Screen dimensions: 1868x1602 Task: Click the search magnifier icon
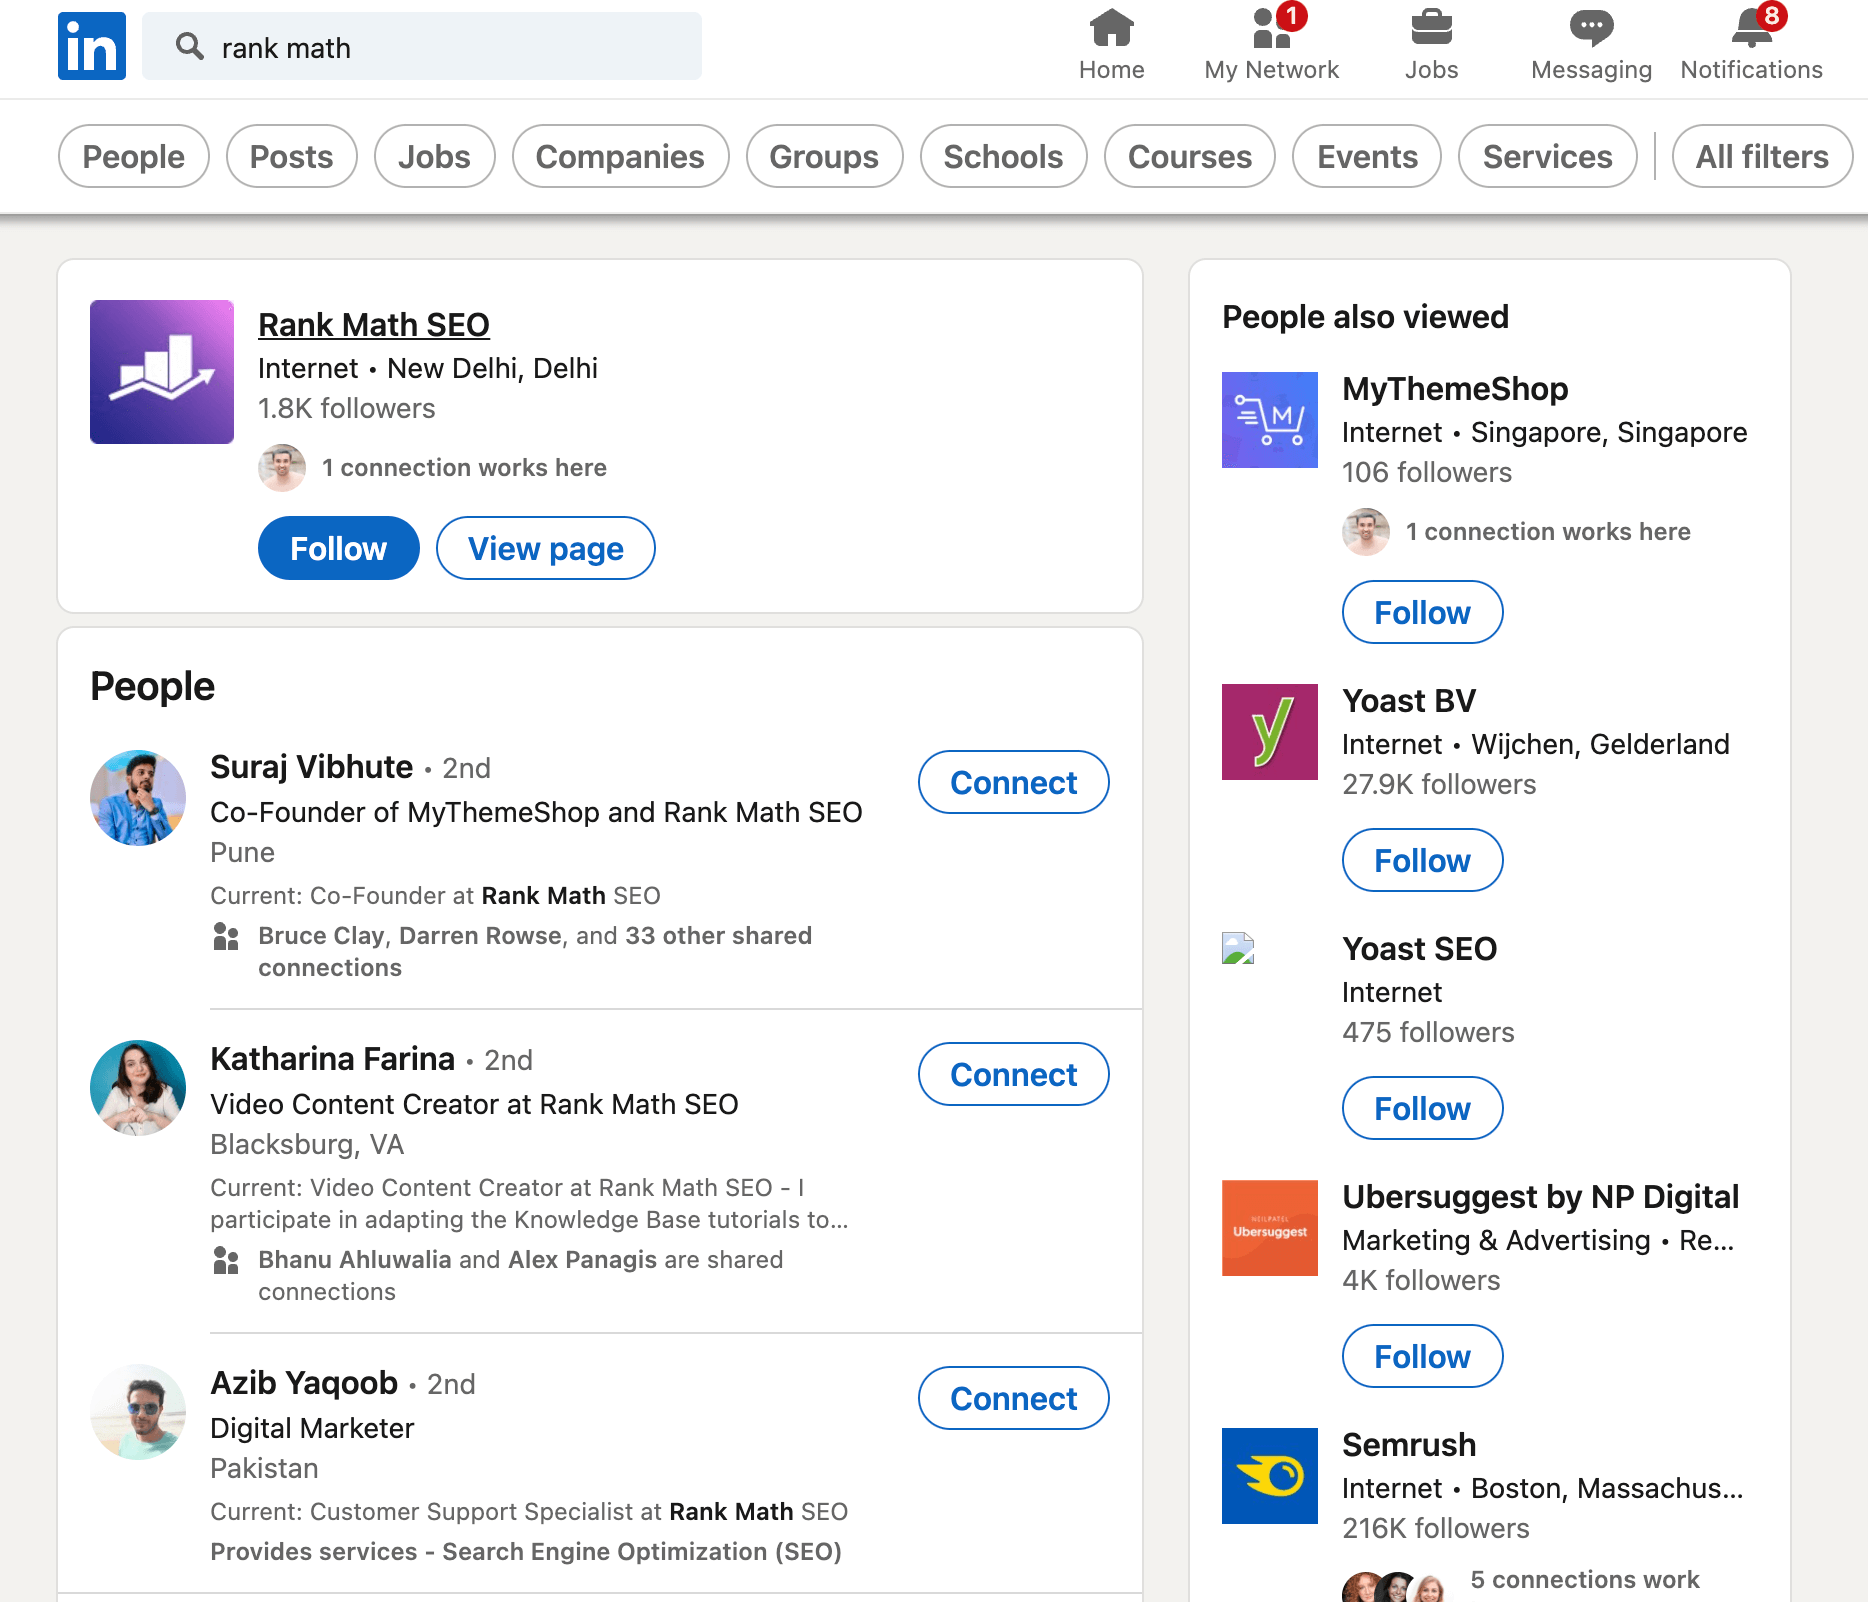pyautogui.click(x=190, y=46)
